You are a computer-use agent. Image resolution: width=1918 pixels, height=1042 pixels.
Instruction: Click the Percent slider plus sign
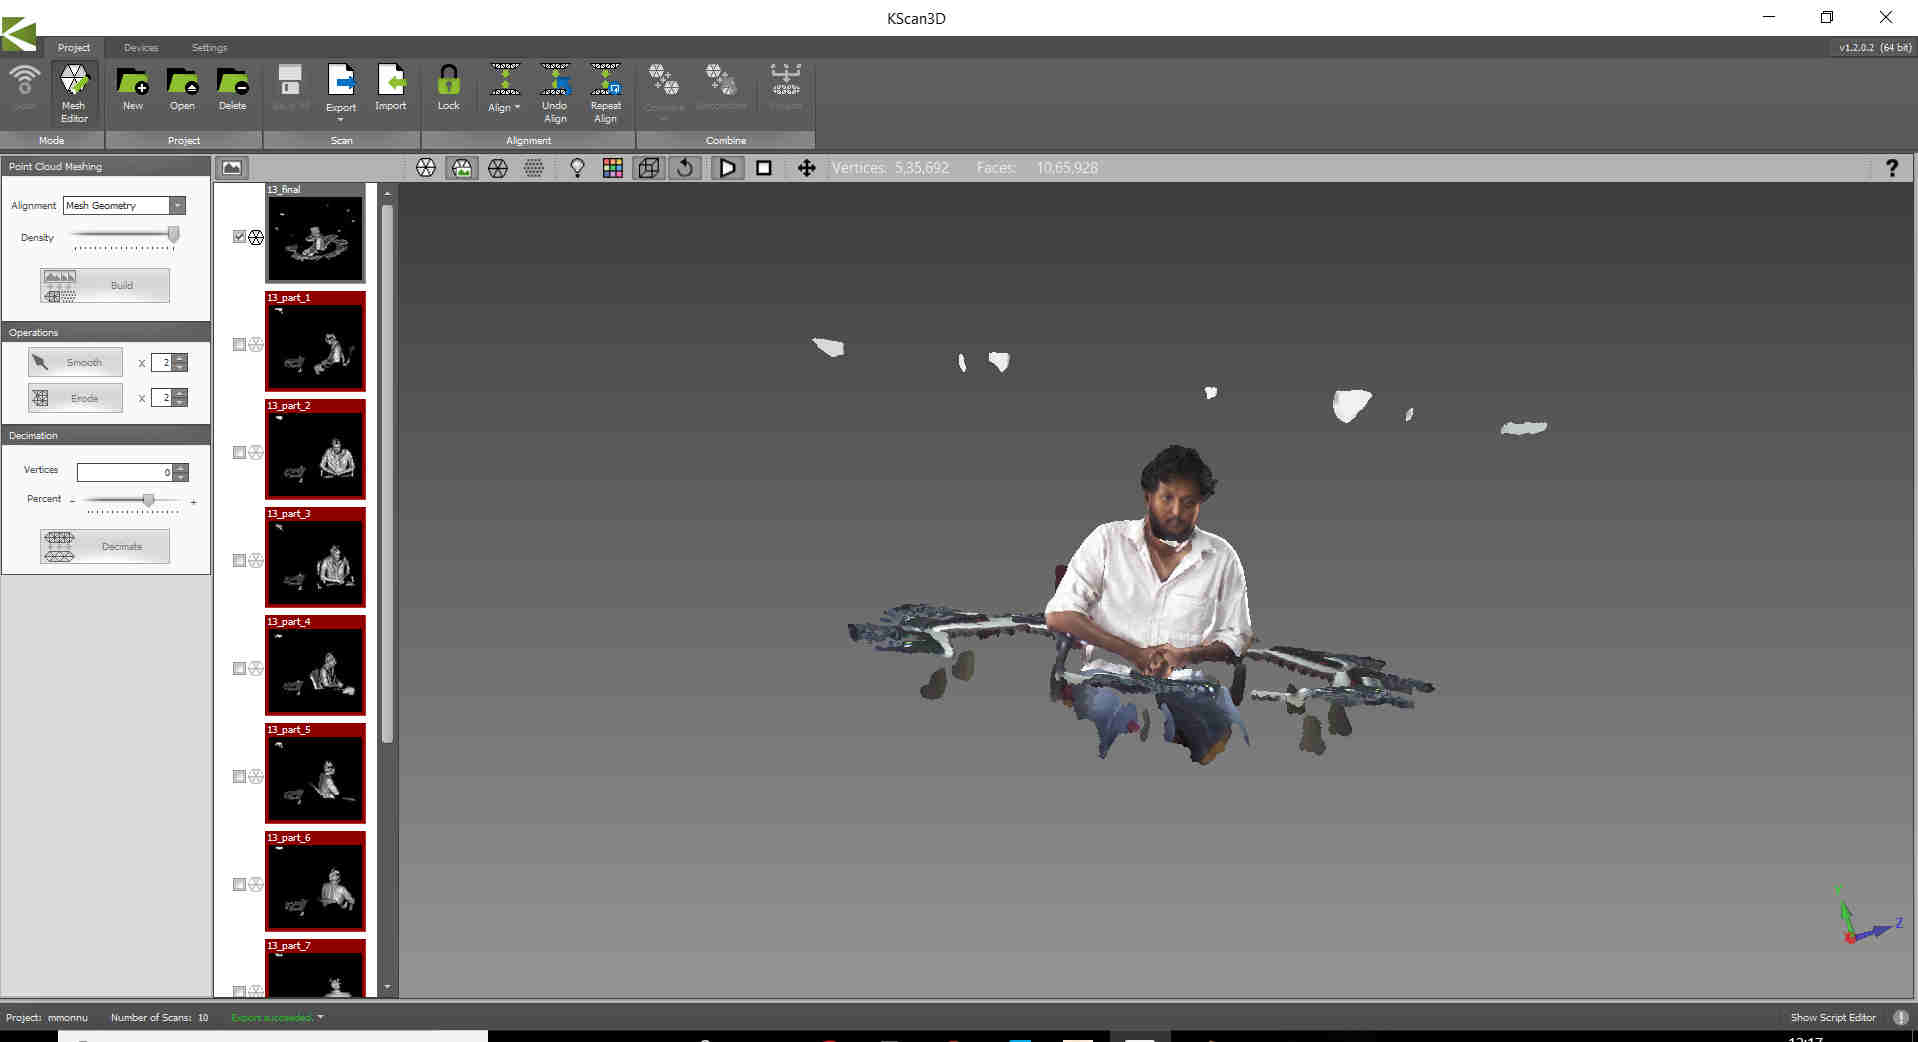(x=193, y=502)
